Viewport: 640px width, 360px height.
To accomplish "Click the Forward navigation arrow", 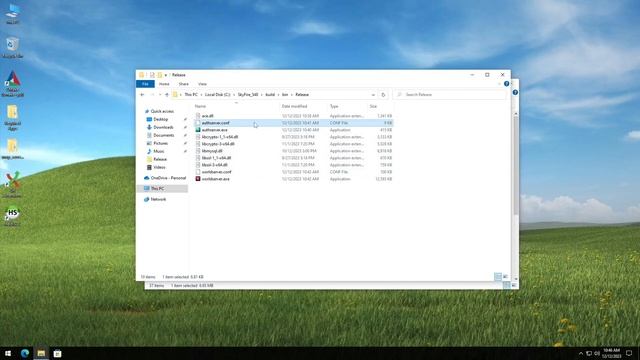I will click(152, 95).
